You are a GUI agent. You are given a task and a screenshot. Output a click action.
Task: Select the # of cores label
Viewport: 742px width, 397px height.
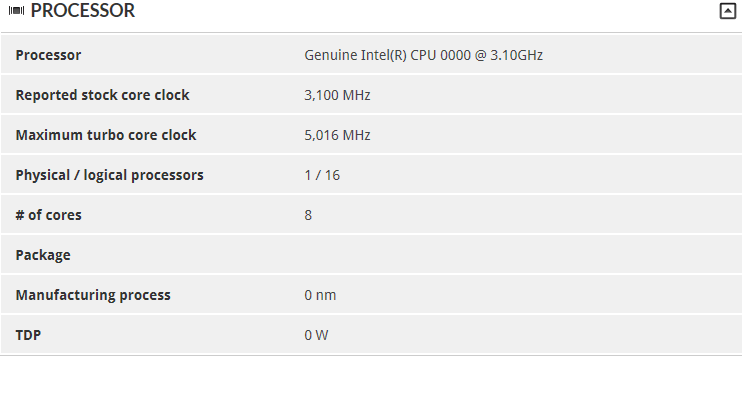click(x=48, y=215)
